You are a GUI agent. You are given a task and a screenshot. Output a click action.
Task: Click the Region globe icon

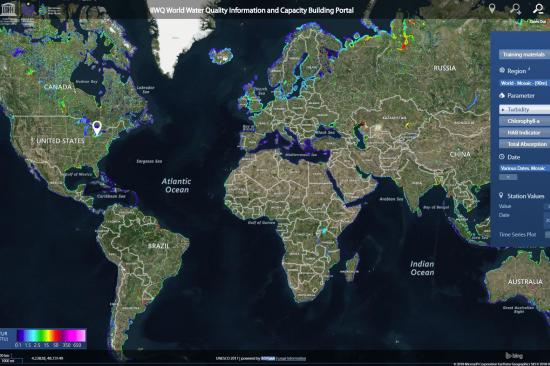point(502,71)
